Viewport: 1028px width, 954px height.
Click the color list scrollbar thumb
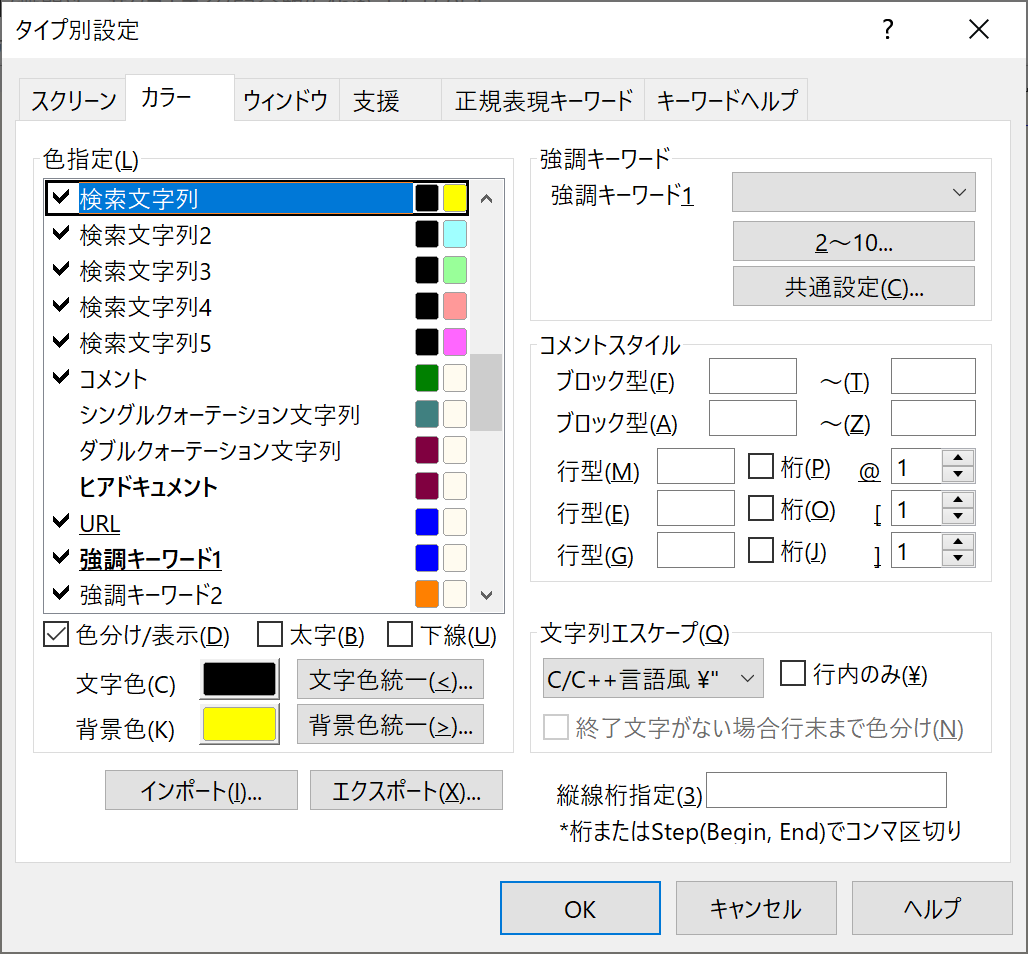(486, 392)
